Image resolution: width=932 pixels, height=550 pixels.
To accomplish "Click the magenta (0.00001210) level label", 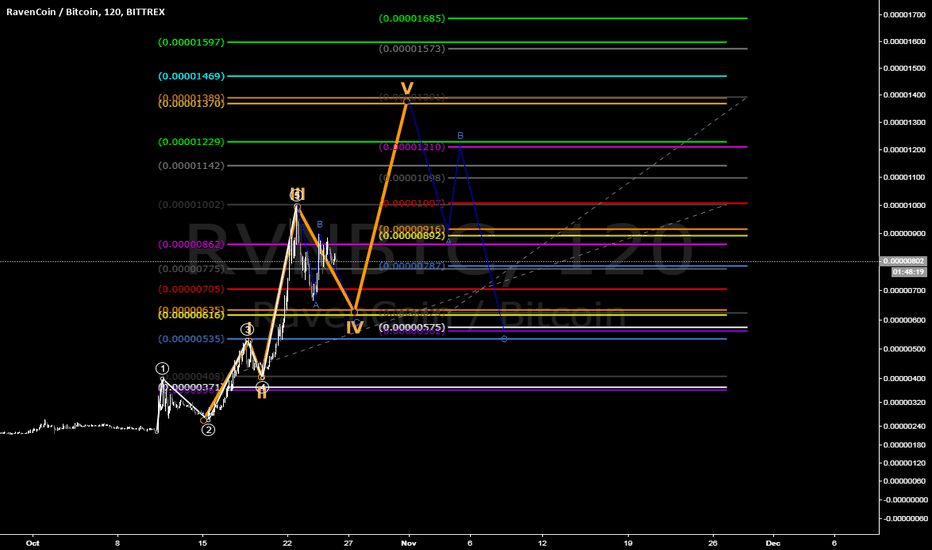I will click(412, 147).
